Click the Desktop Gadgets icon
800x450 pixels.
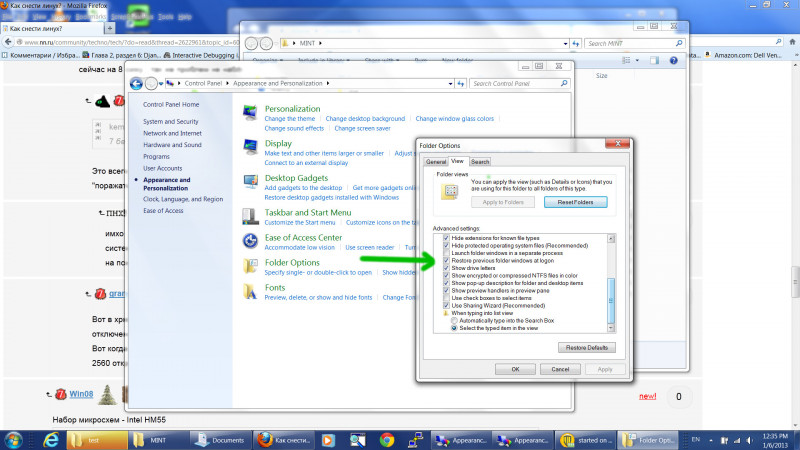(250, 182)
